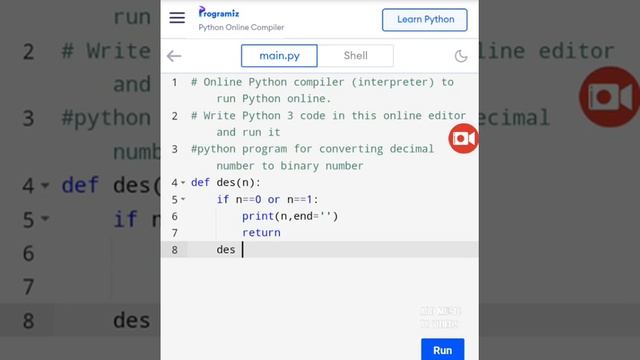Click line number 3 in the gutter

(175, 149)
